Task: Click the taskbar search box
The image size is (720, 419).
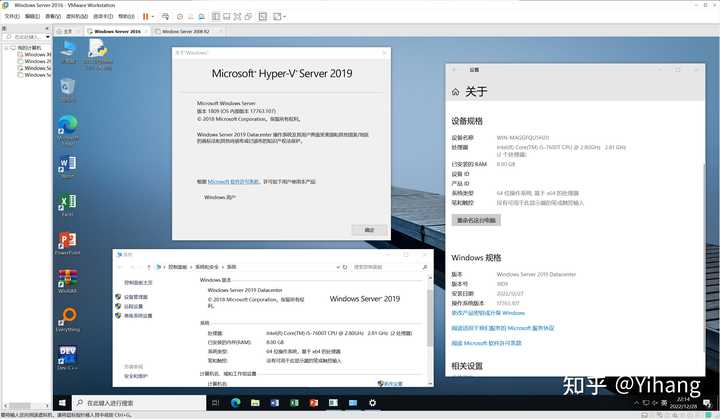Action: point(139,403)
